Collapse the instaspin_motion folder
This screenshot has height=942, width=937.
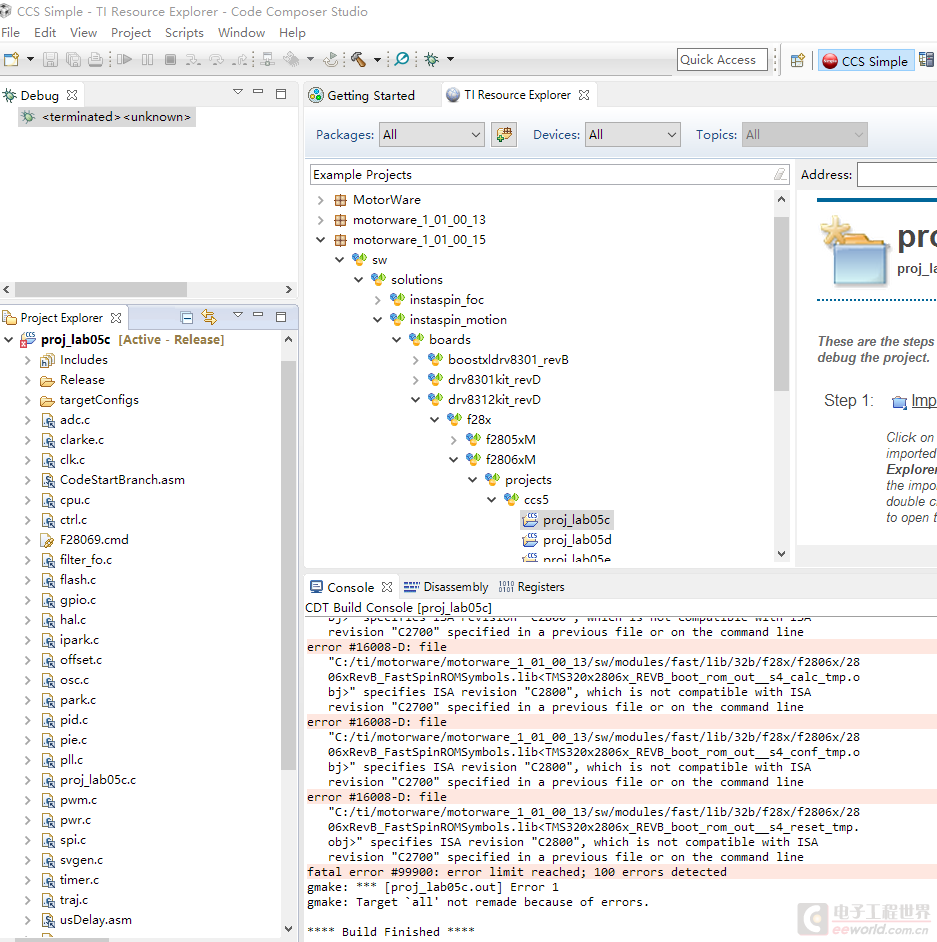tap(377, 320)
